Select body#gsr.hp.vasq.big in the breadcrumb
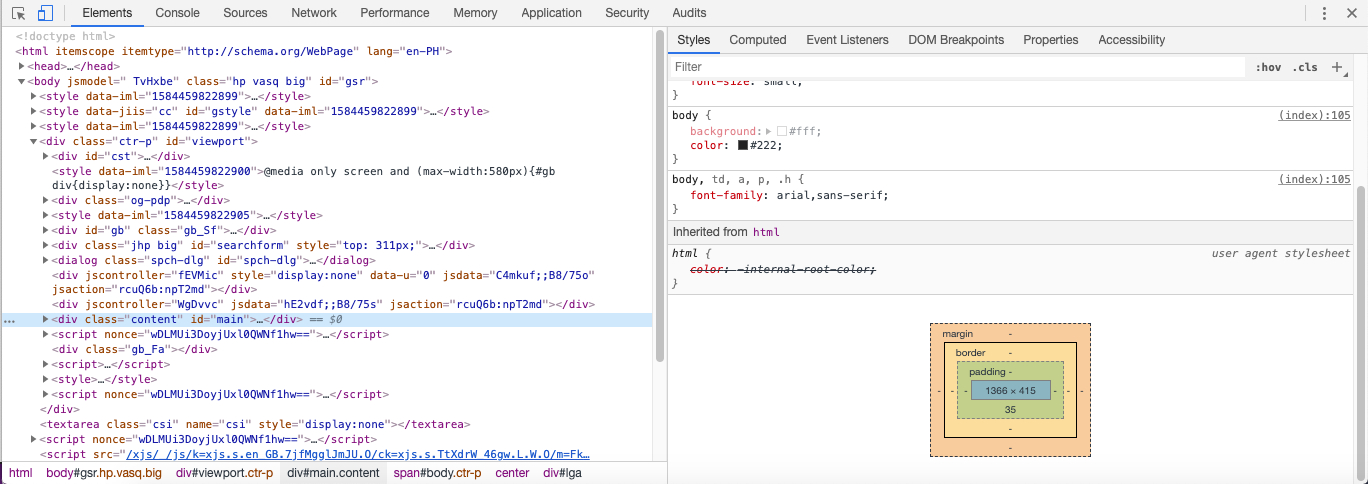The height and width of the screenshot is (484, 1368). click(x=104, y=473)
